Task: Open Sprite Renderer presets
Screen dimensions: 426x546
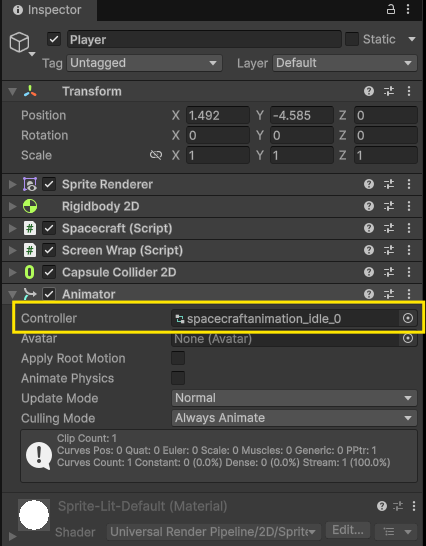Action: pyautogui.click(x=389, y=184)
